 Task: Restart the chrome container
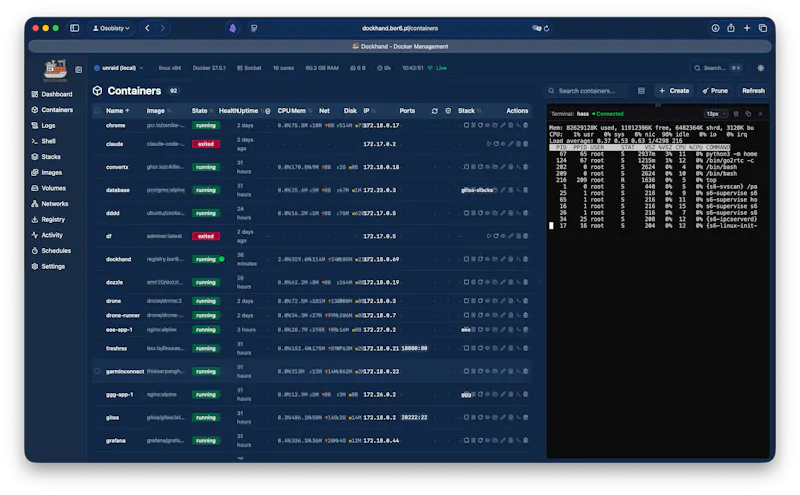480,125
